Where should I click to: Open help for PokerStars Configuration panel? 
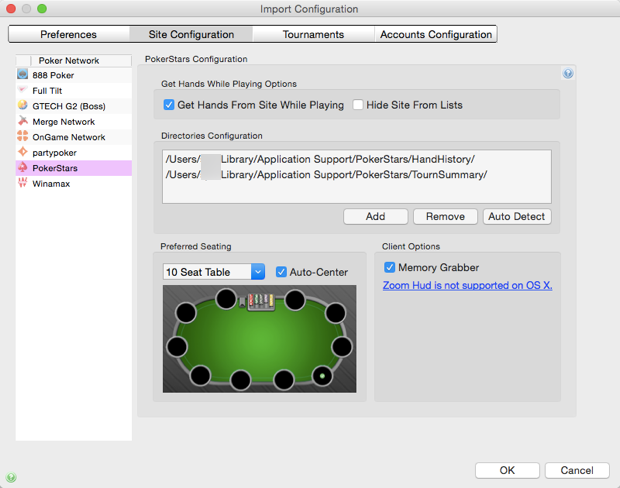point(568,74)
